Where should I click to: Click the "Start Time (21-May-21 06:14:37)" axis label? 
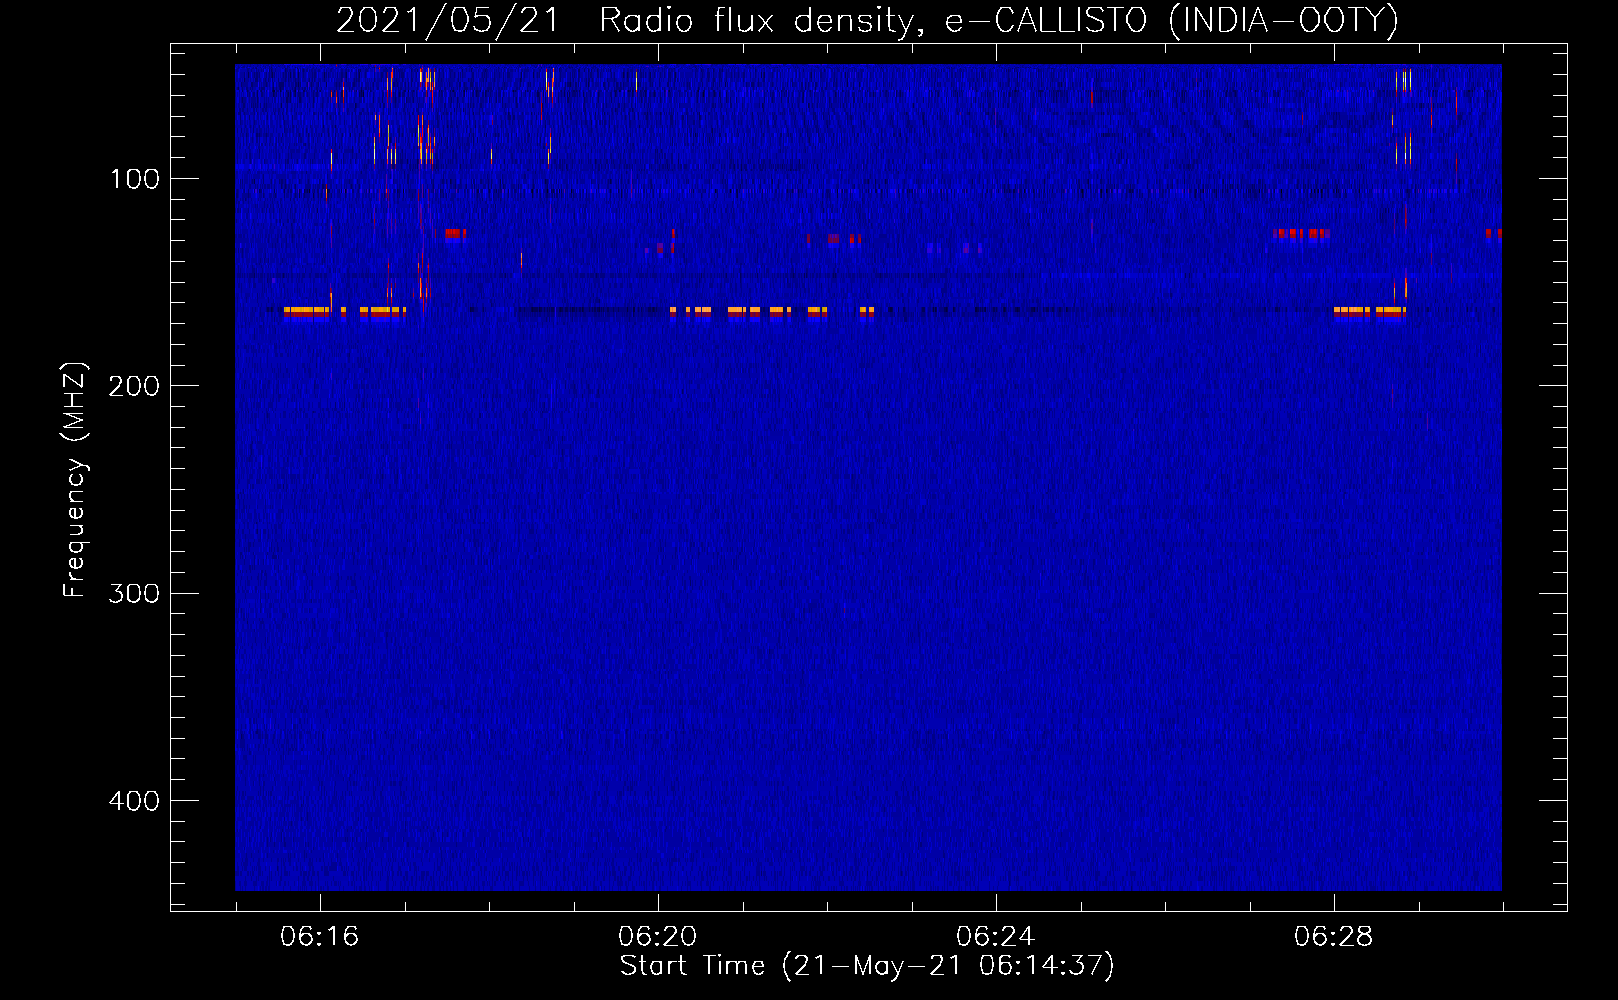click(x=866, y=966)
